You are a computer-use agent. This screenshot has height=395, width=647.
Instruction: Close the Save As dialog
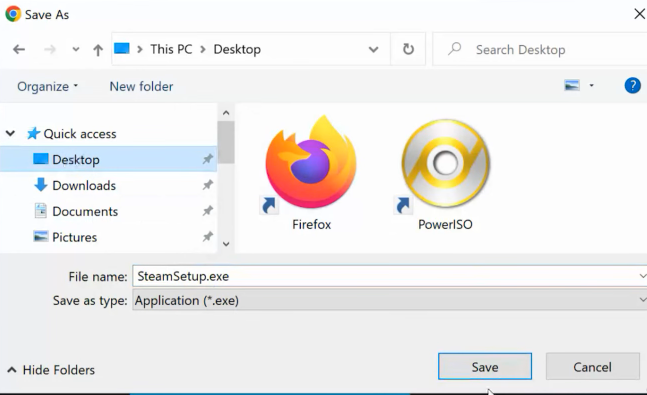639,14
